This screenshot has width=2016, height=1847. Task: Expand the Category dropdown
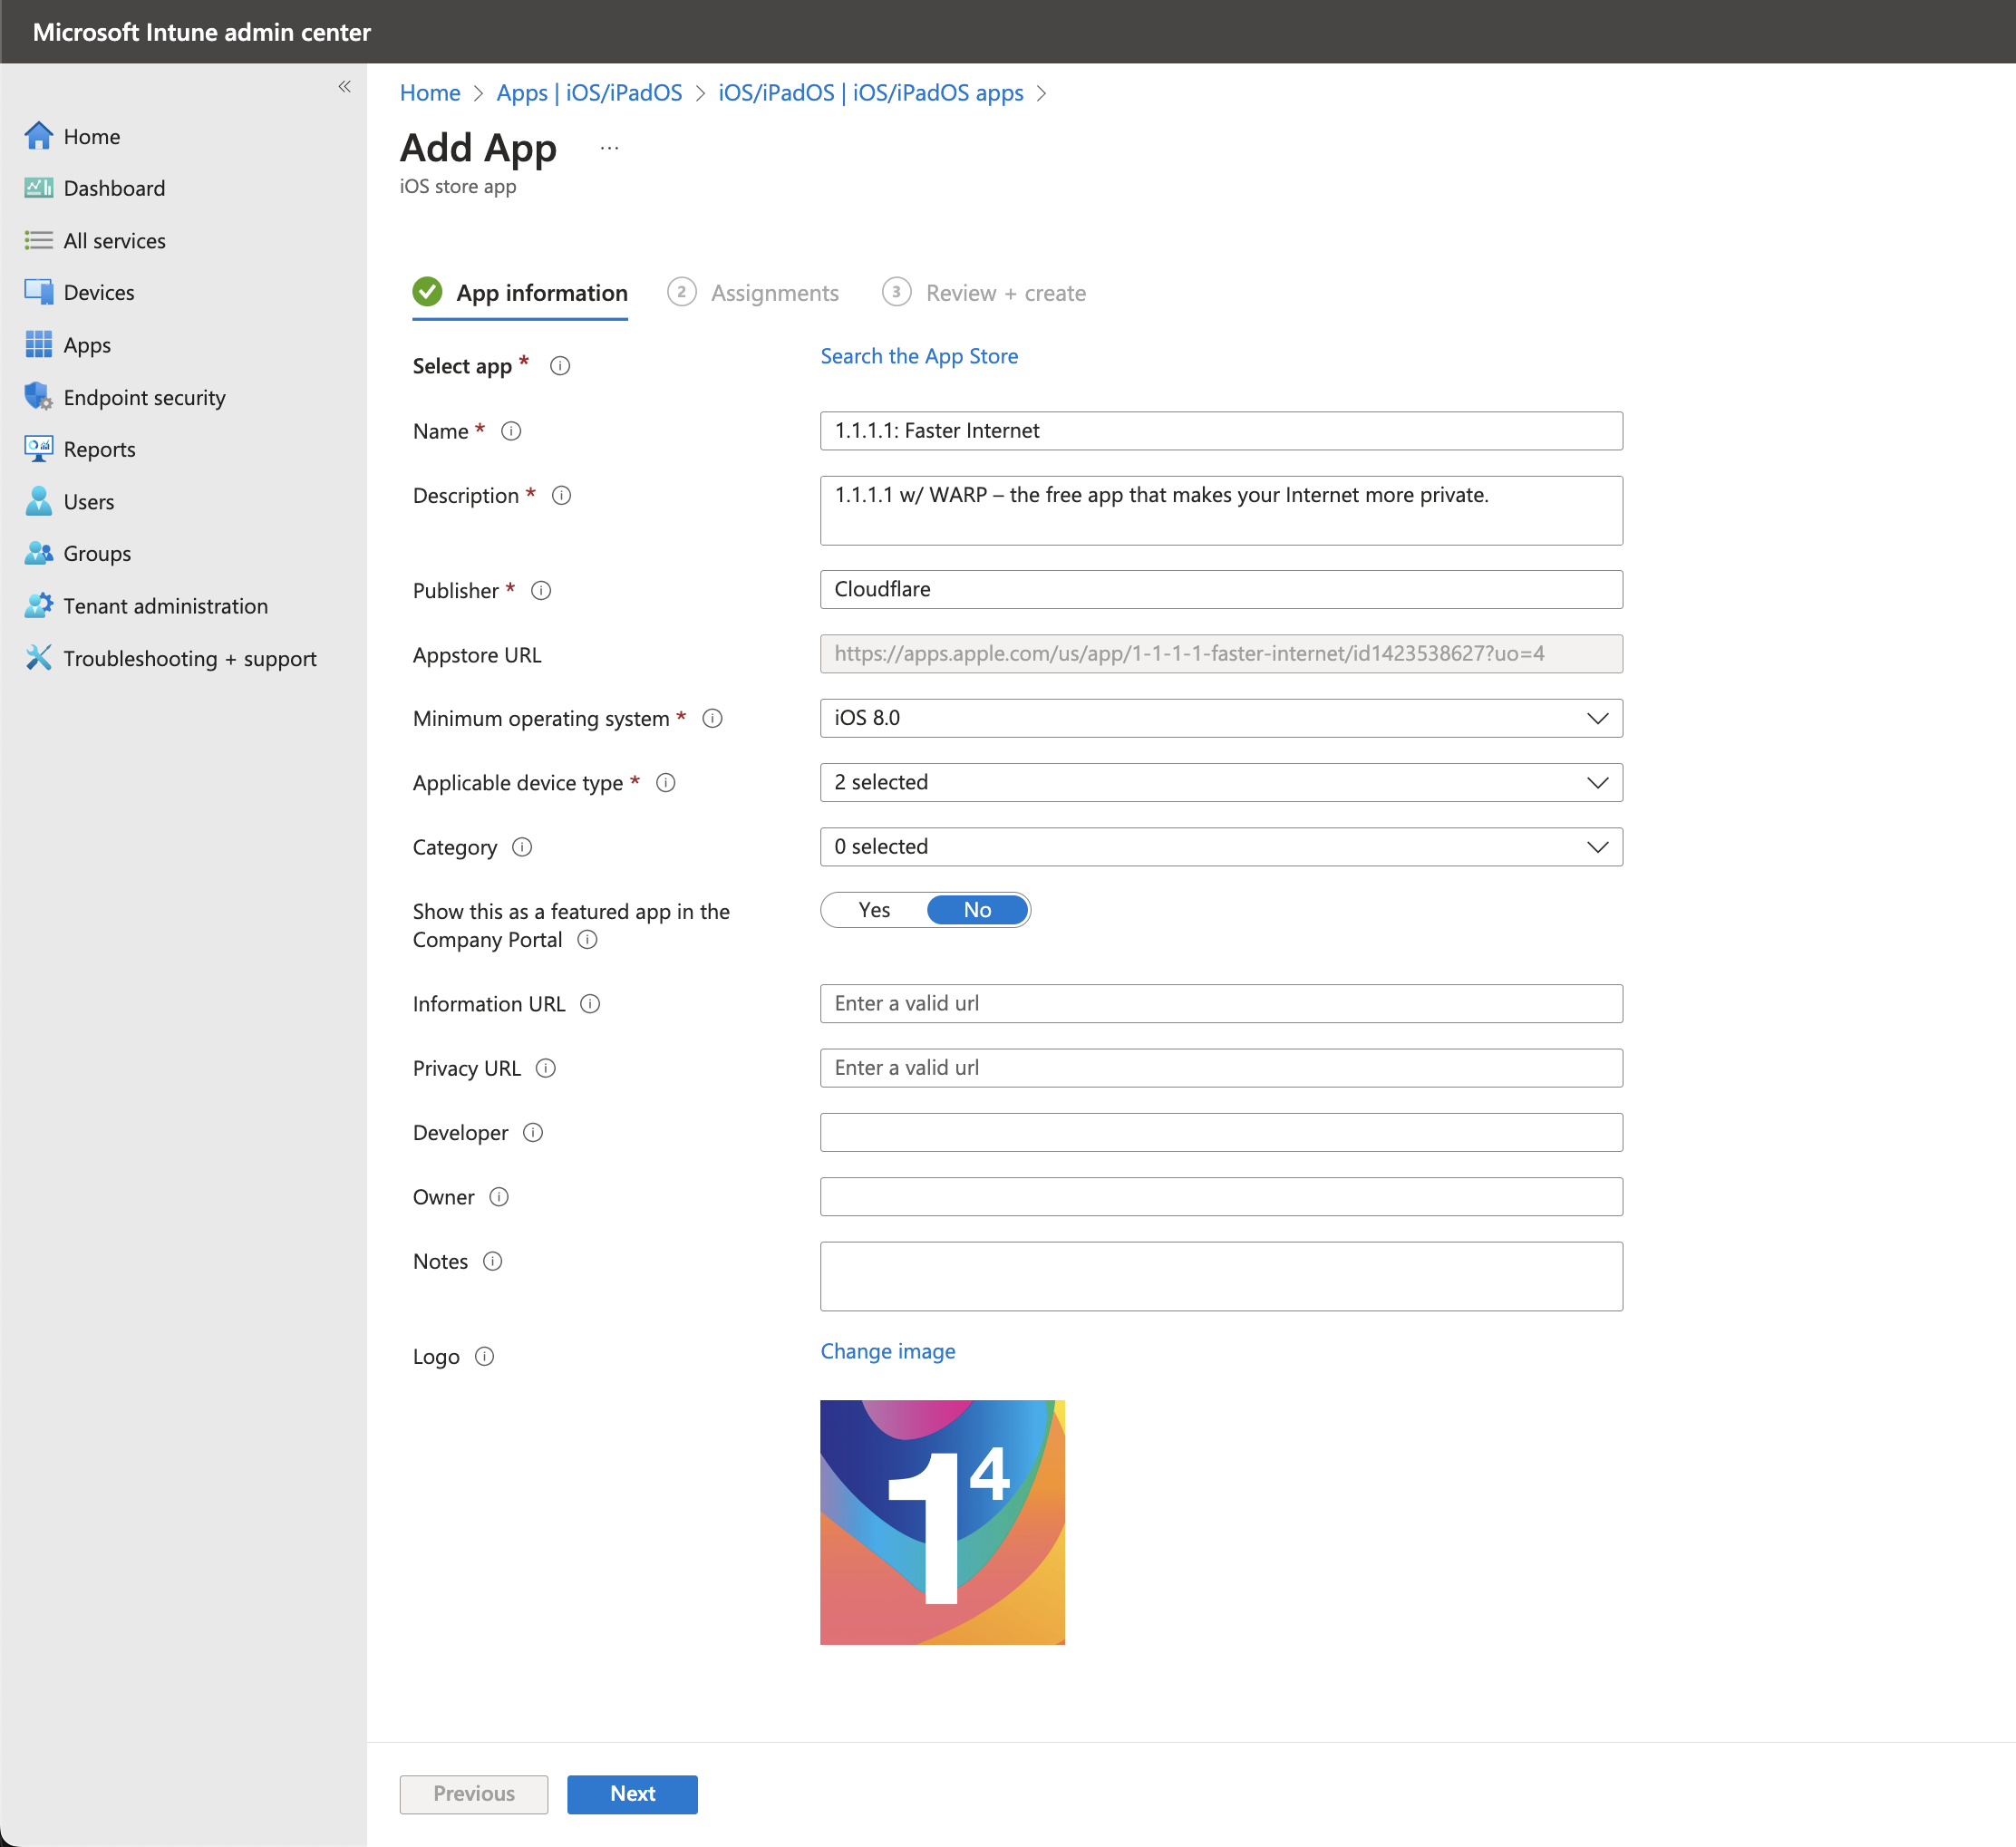1220,846
